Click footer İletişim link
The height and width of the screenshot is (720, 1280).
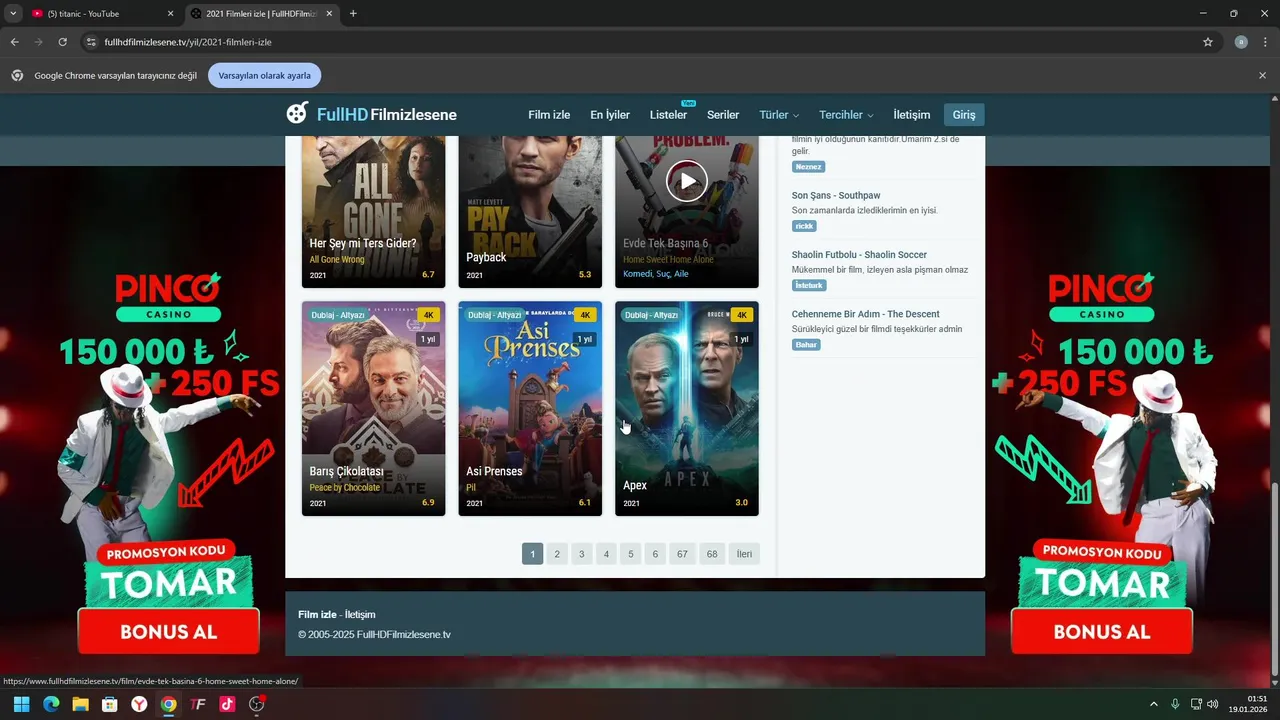(360, 614)
